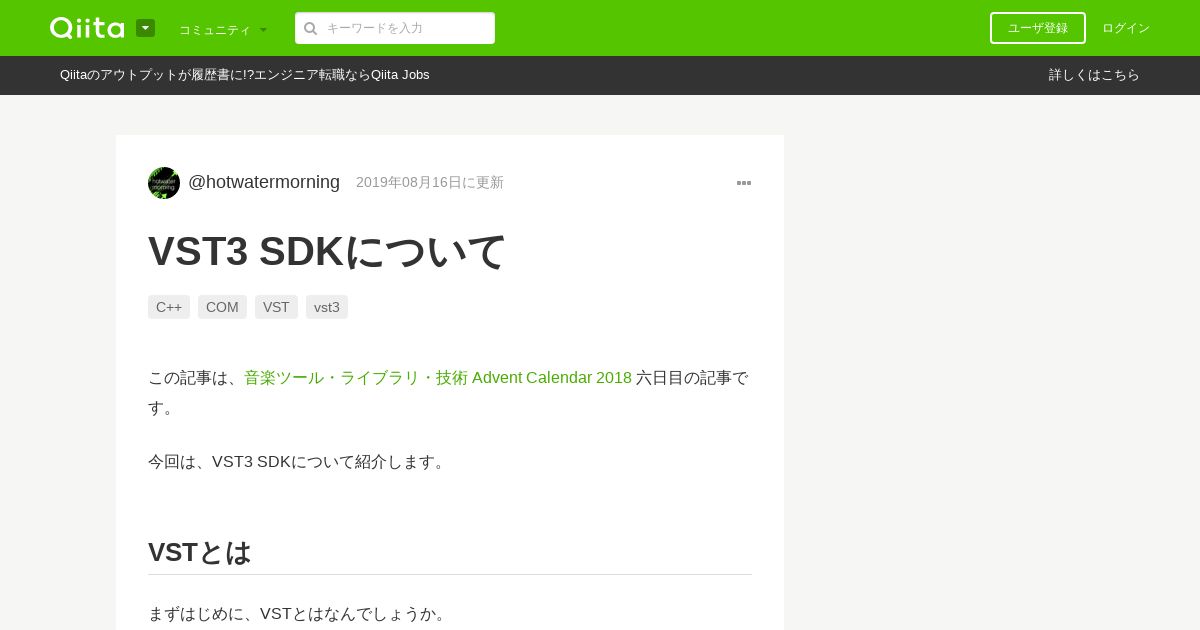Screen dimensions: 1200x630
Task: Select the uppercase VST tag
Action: 276,307
